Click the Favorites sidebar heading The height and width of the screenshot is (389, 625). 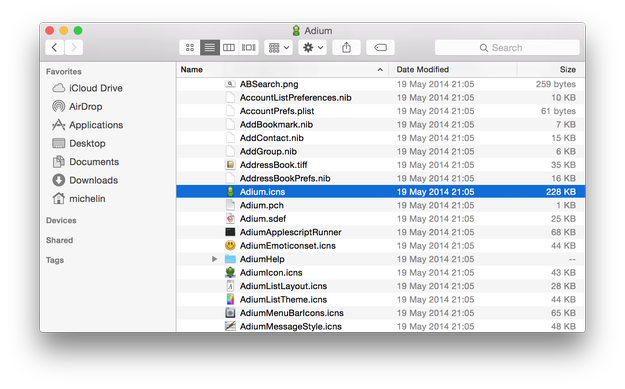[x=64, y=72]
